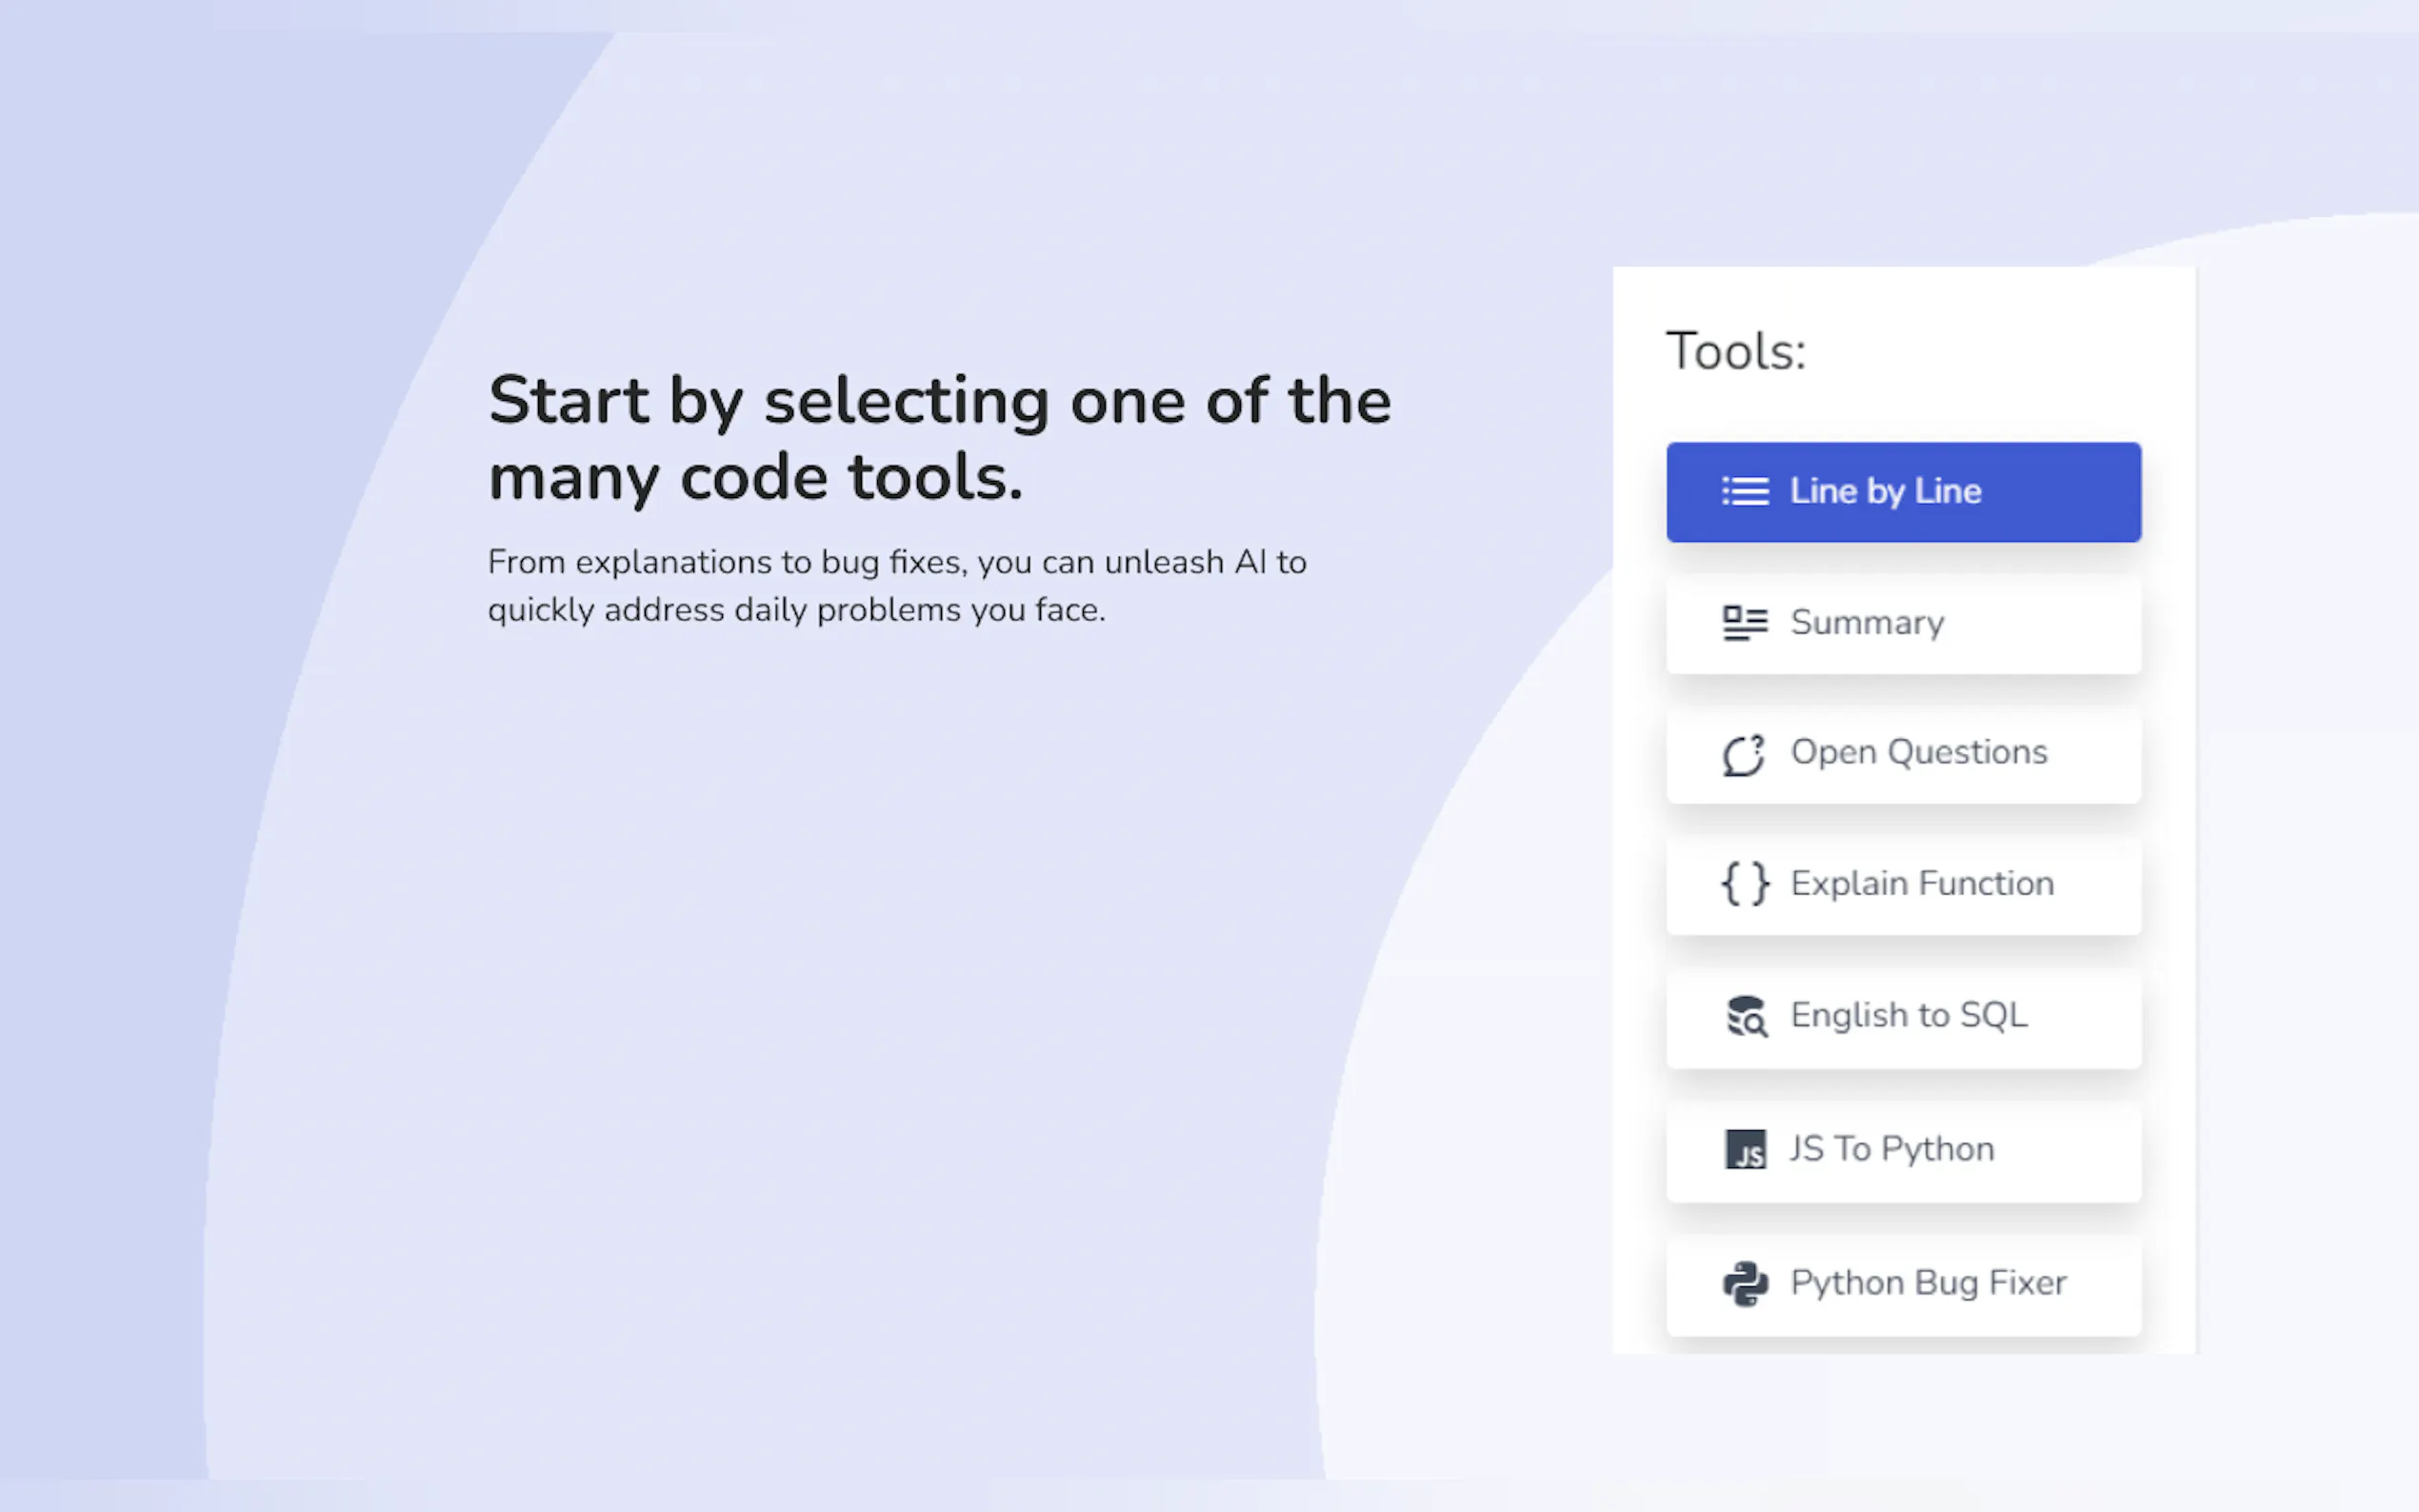Click the JS logo icon
The image size is (2419, 1512).
click(1745, 1150)
